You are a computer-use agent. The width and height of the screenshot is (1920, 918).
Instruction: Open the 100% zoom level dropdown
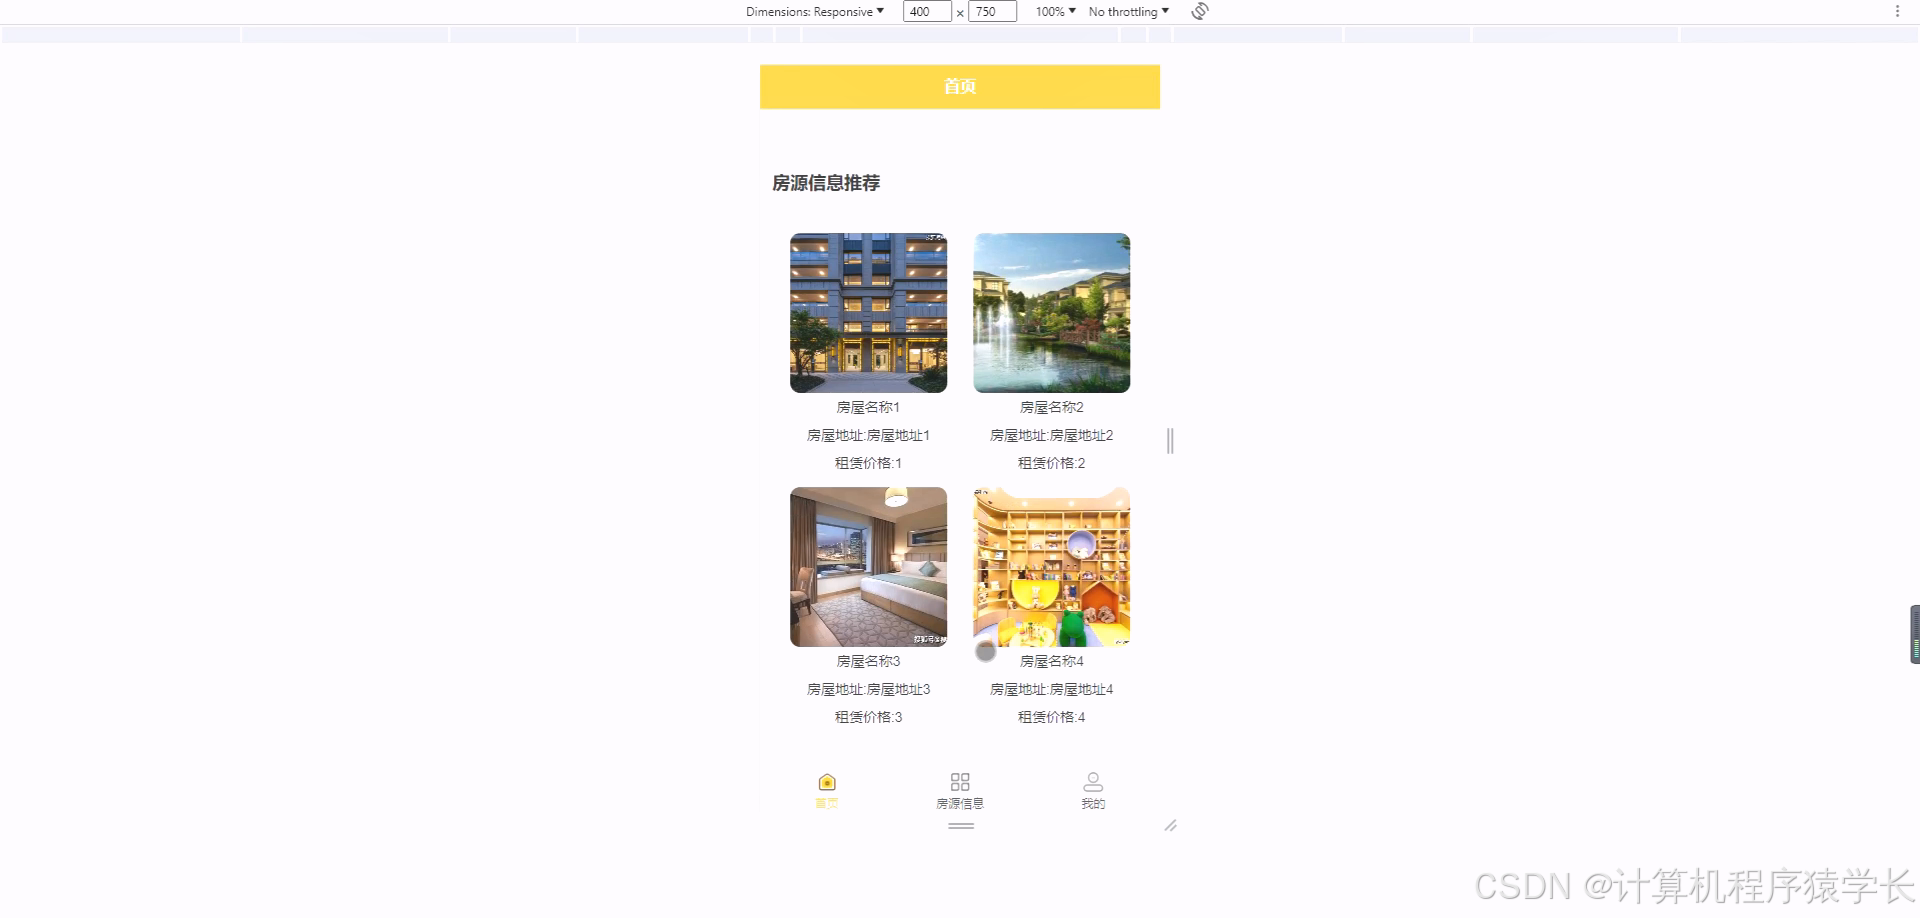1054,11
